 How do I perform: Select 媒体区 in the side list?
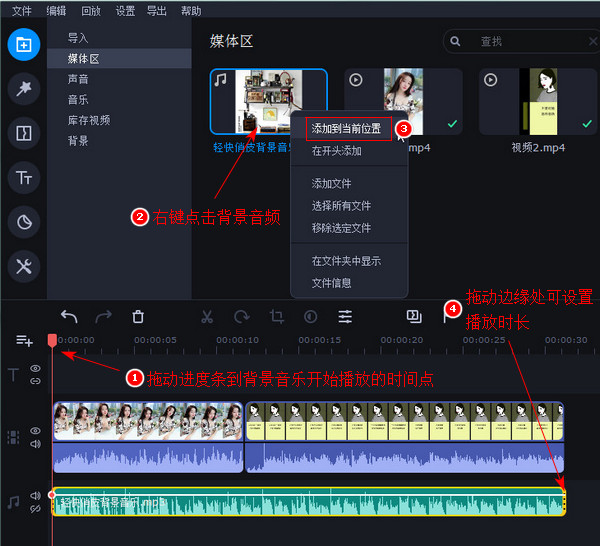(119, 59)
